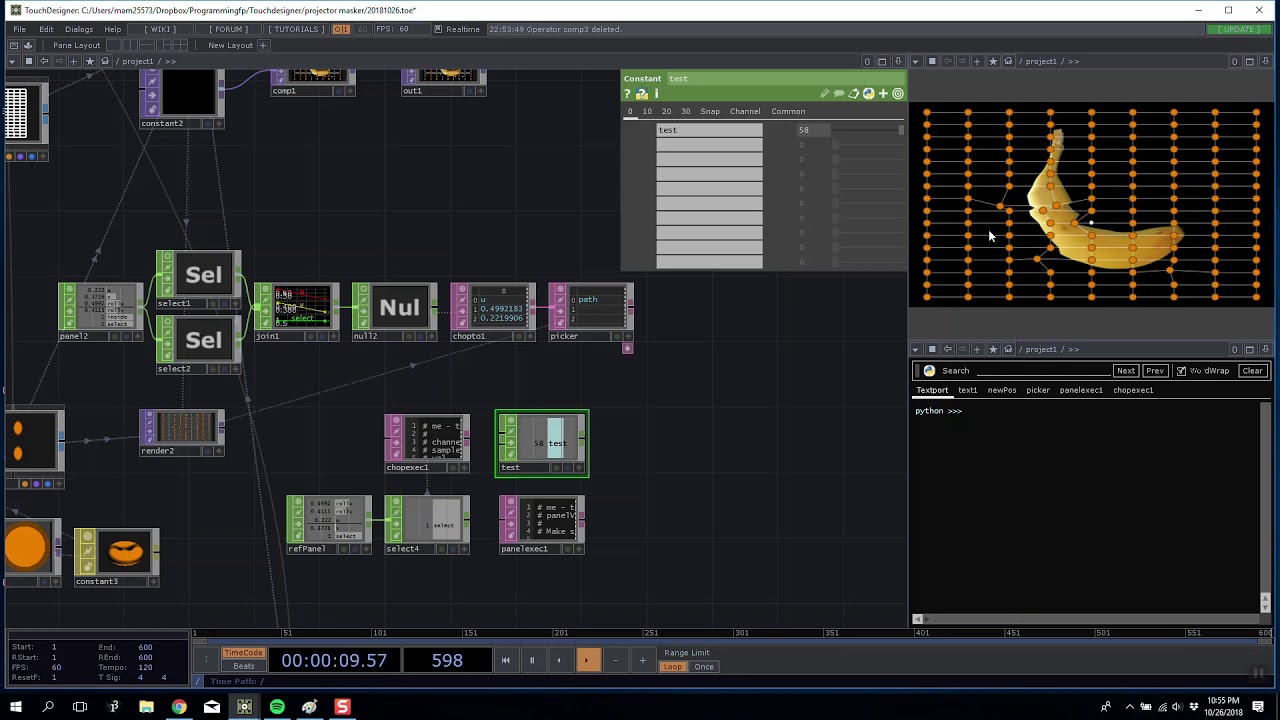Screen dimensions: 1280x720
Task: Click the question mark help icon in Constant dialog
Action: coord(628,93)
